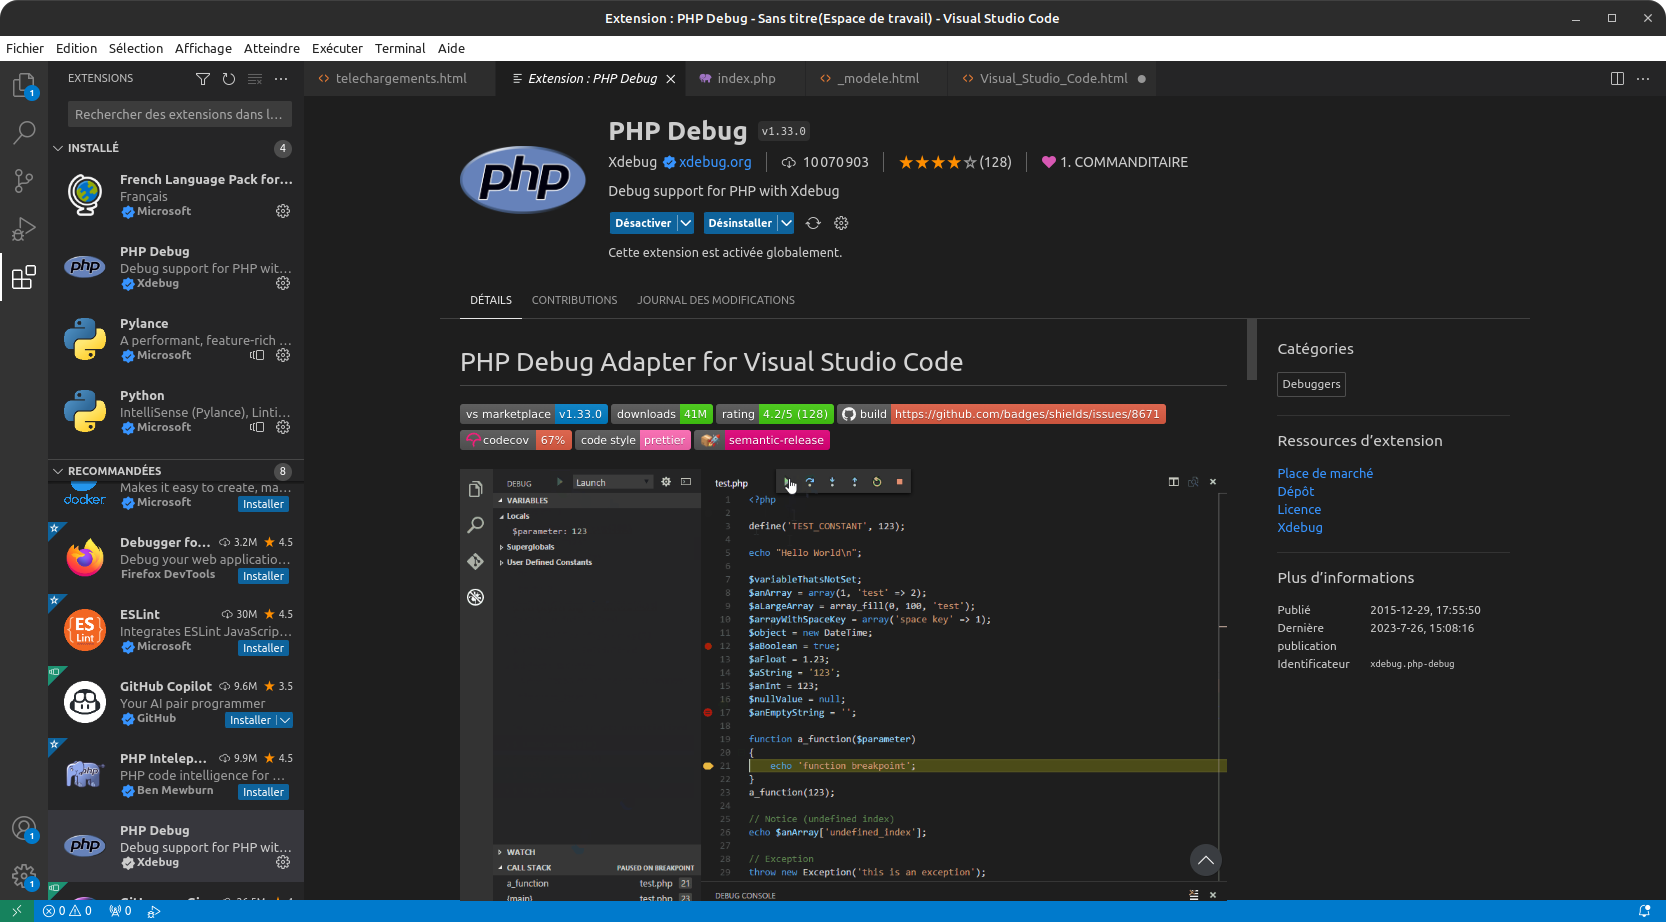
Task: Click the filter extensions funnel icon
Action: click(203, 79)
